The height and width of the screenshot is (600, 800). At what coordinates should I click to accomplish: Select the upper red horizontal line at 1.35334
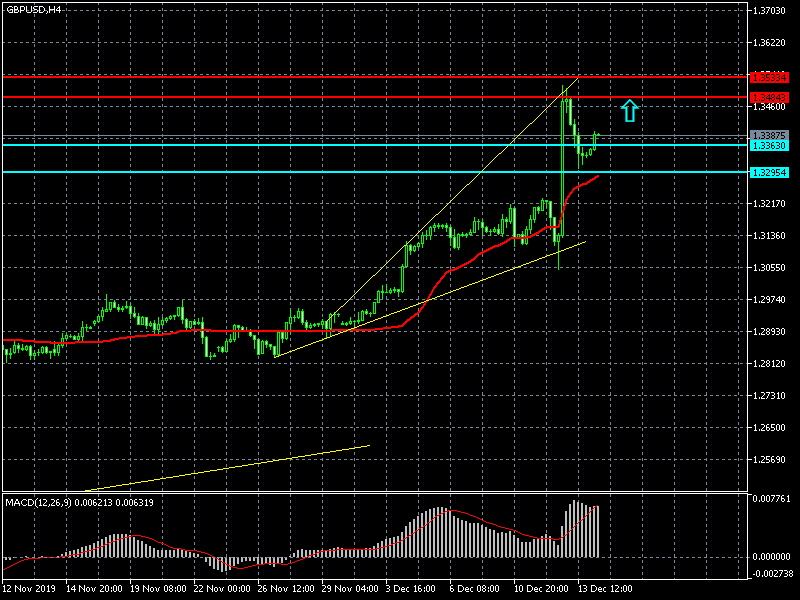[375, 77]
